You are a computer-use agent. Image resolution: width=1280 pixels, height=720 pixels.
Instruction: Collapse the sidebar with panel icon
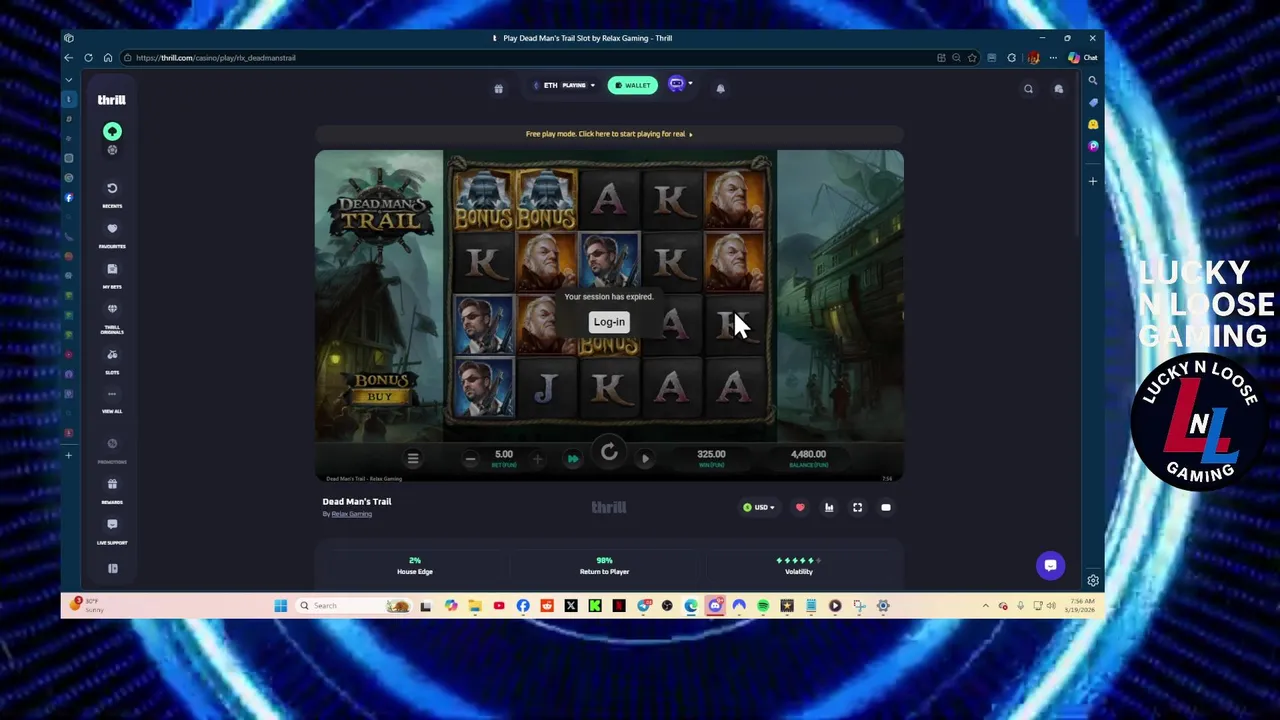coord(112,568)
